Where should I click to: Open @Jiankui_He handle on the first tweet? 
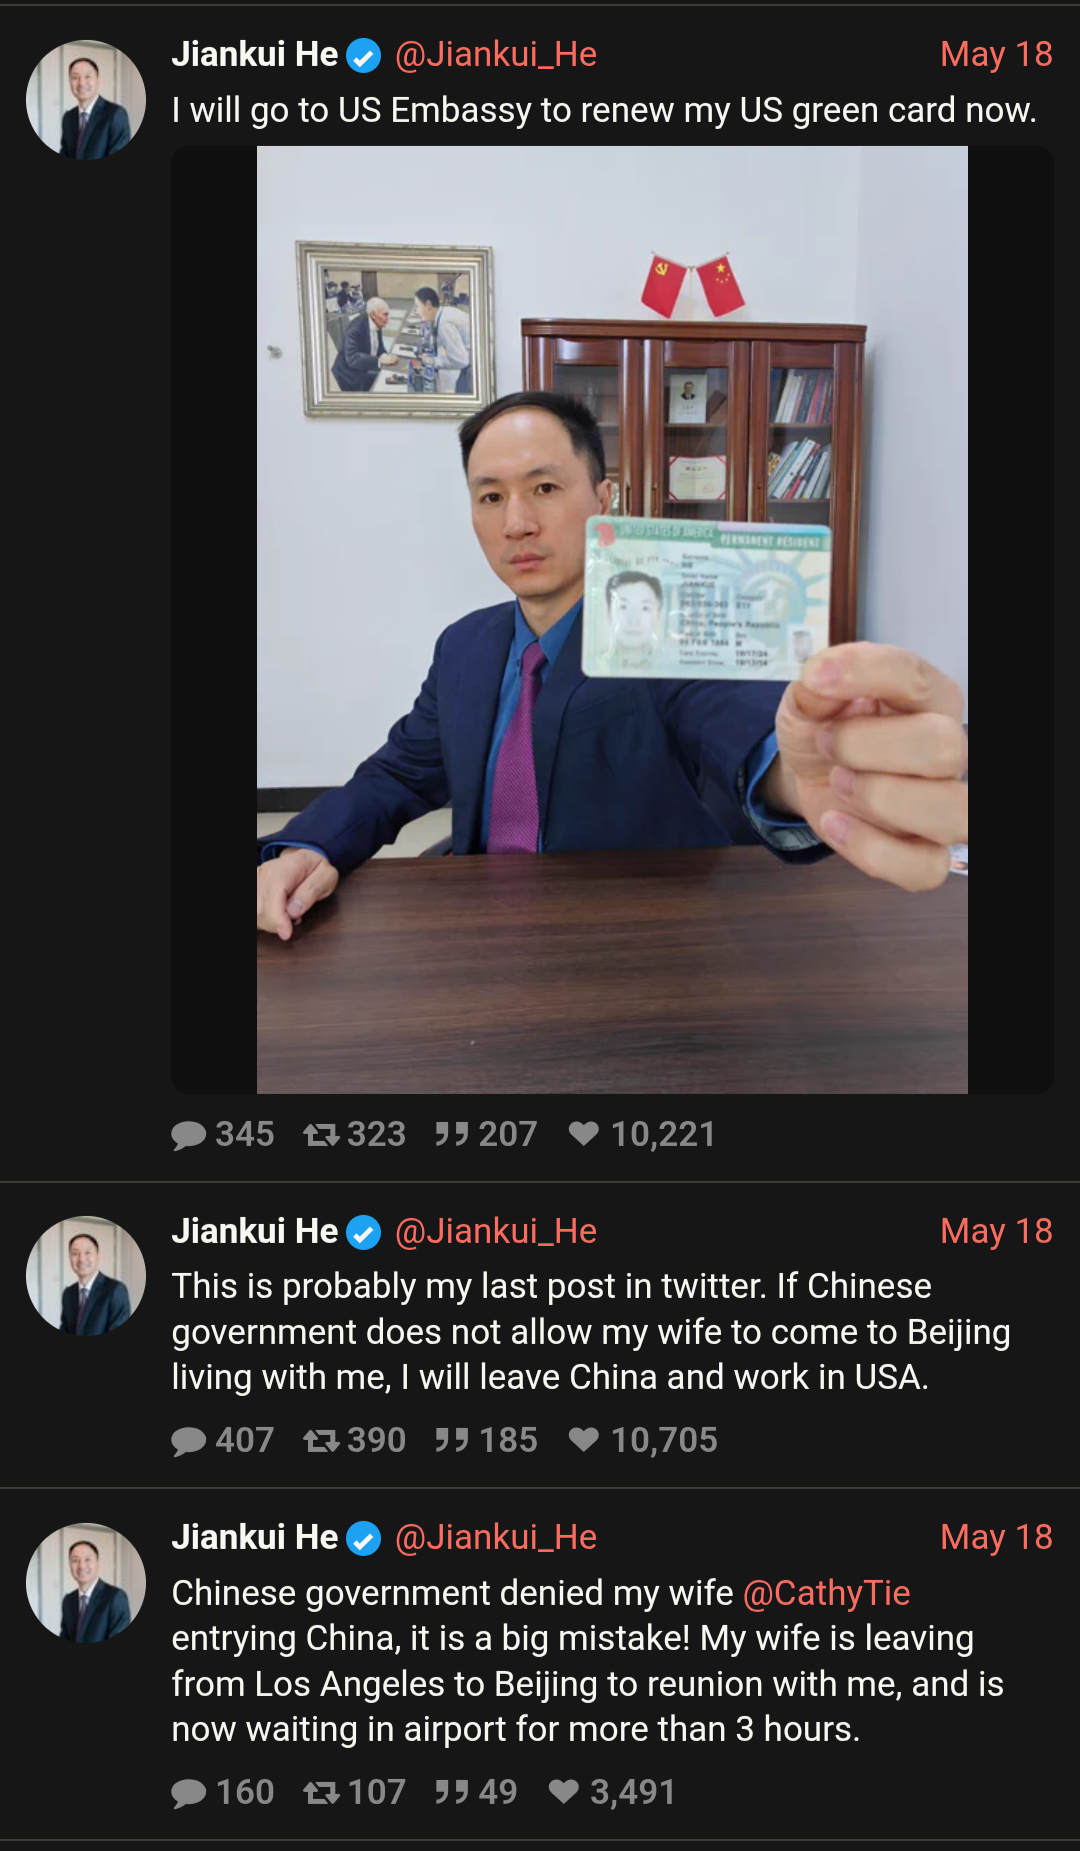pos(496,54)
